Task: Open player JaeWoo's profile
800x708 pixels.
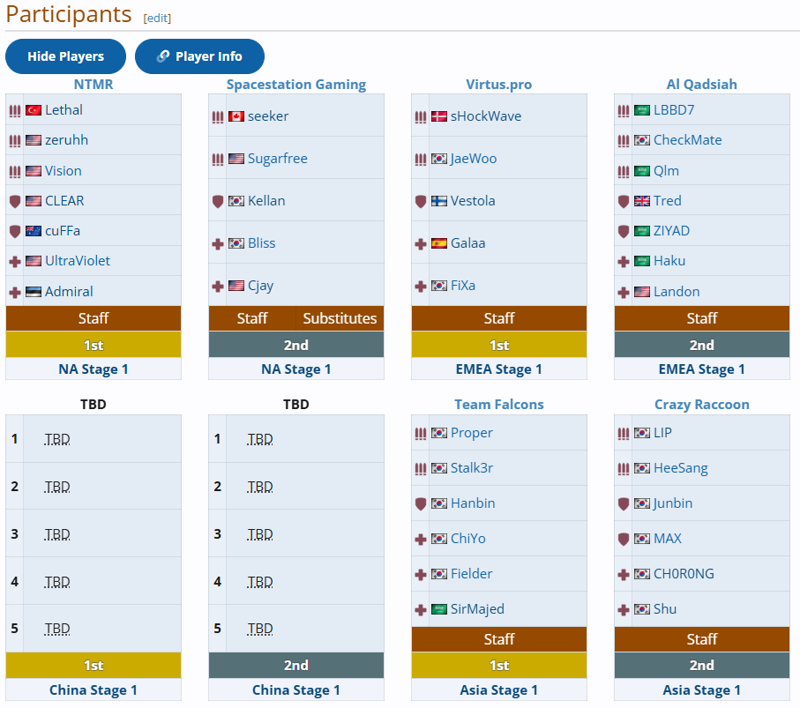Action: tap(473, 159)
